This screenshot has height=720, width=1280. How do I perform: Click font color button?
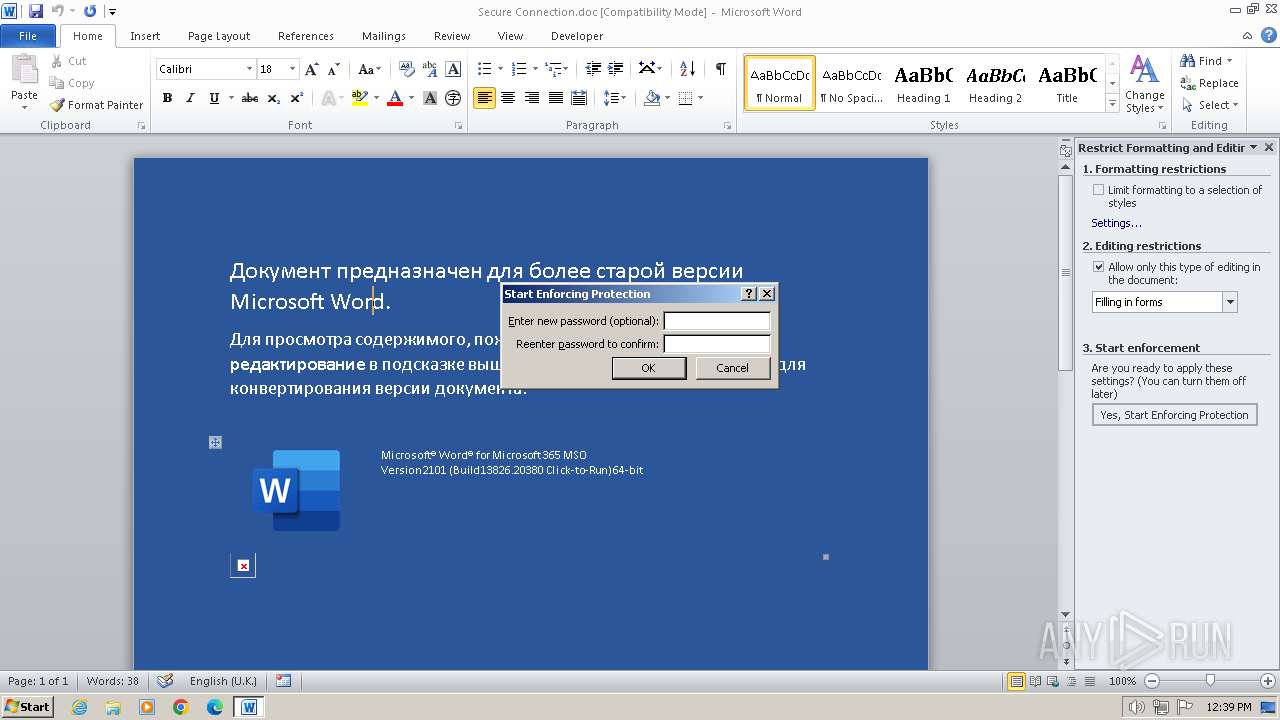[395, 98]
